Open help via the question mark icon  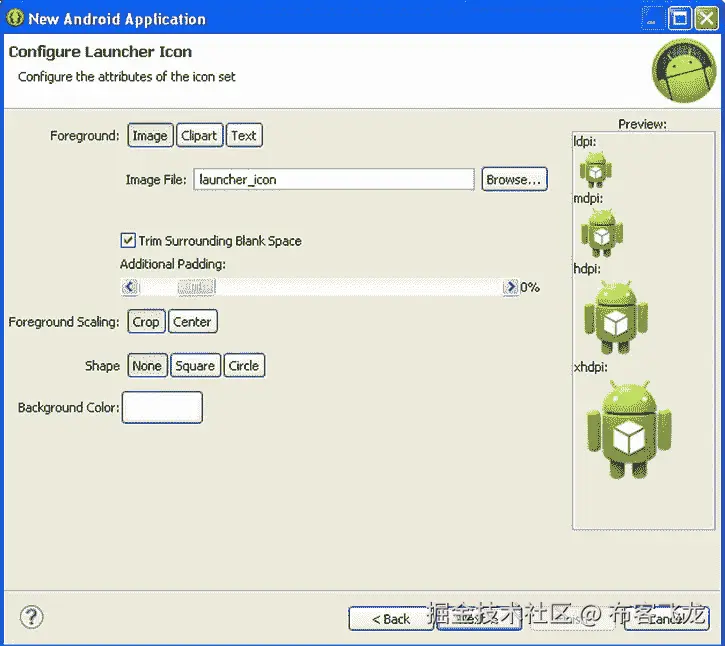31,616
